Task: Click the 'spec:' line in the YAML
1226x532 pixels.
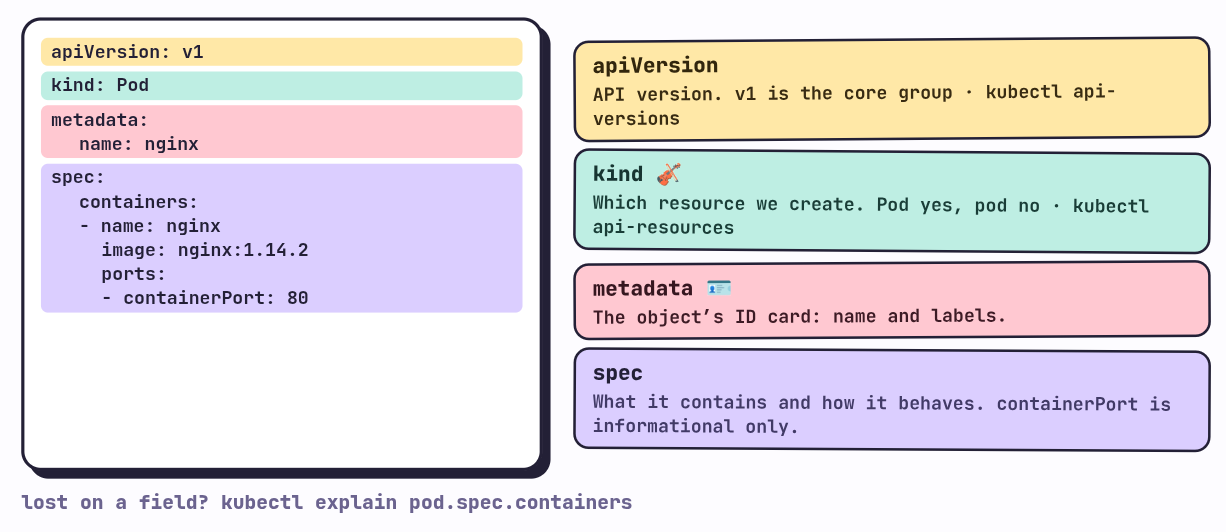Action: coord(78,177)
